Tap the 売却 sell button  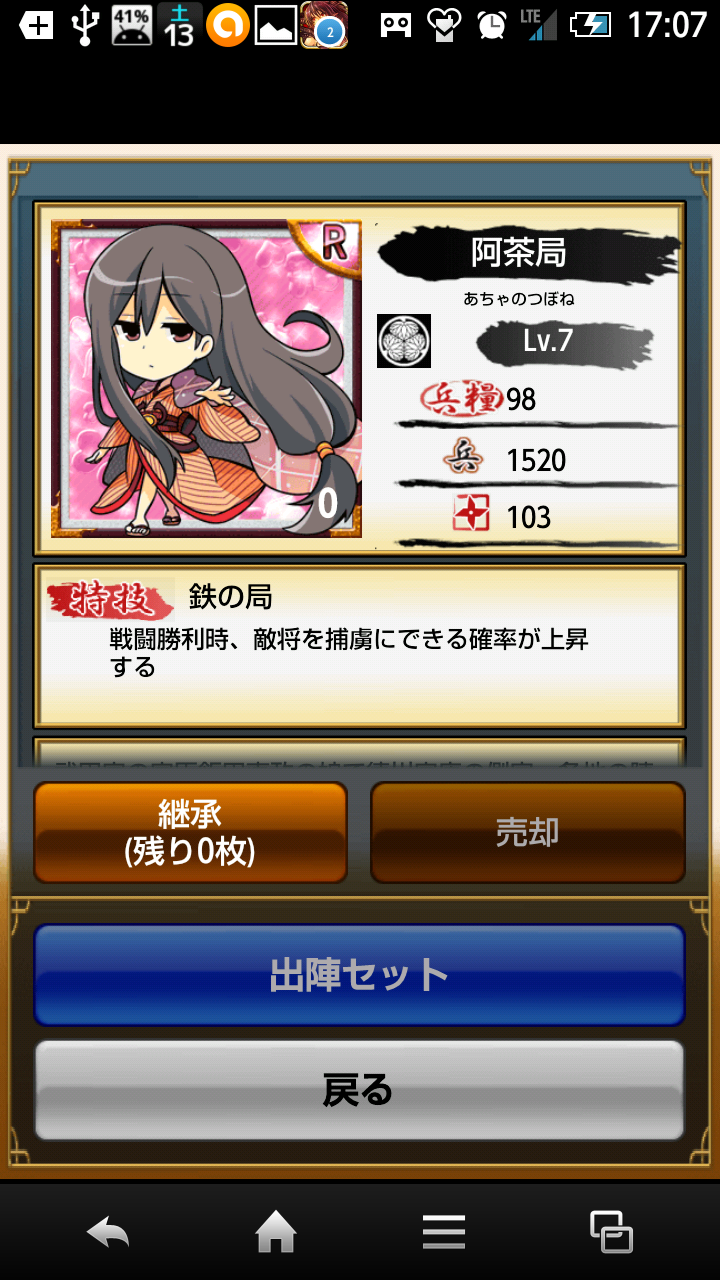pyautogui.click(x=528, y=832)
